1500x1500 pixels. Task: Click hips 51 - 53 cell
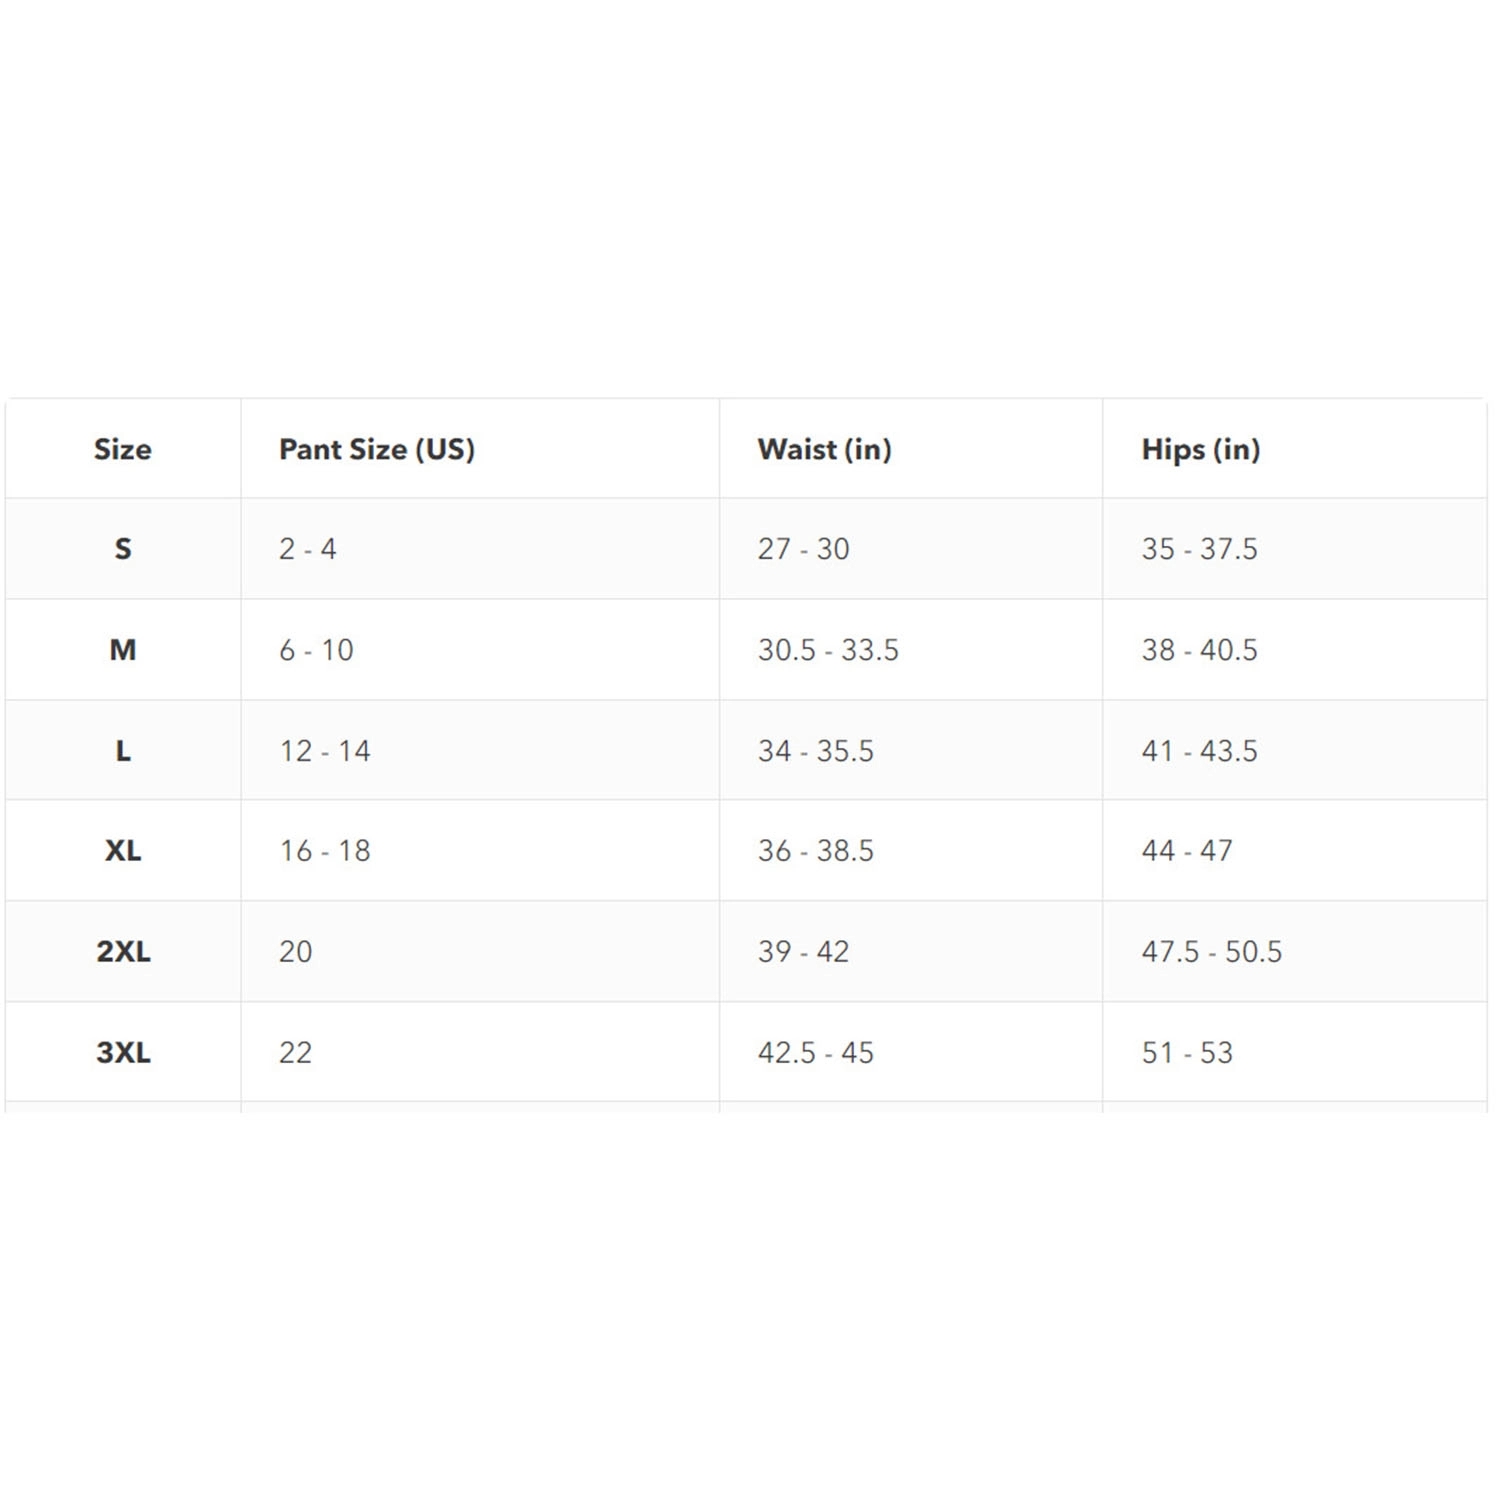point(1187,1052)
